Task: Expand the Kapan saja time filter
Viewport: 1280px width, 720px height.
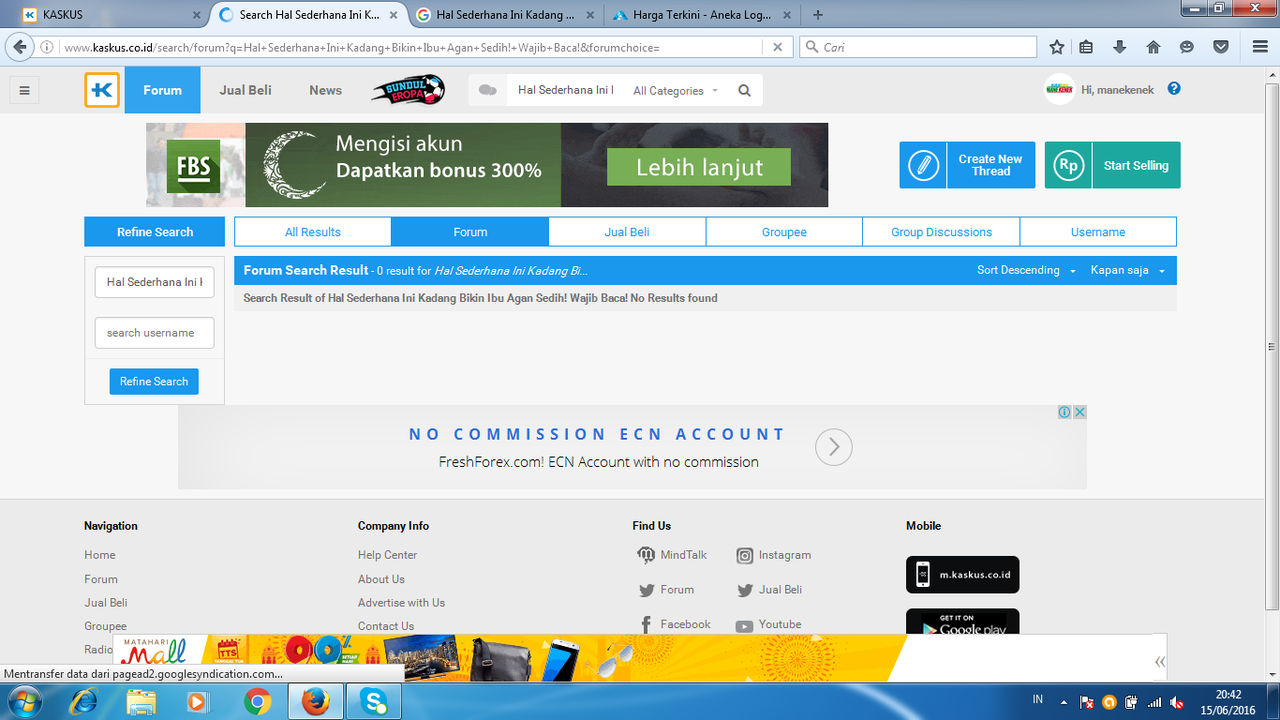Action: pos(1128,271)
